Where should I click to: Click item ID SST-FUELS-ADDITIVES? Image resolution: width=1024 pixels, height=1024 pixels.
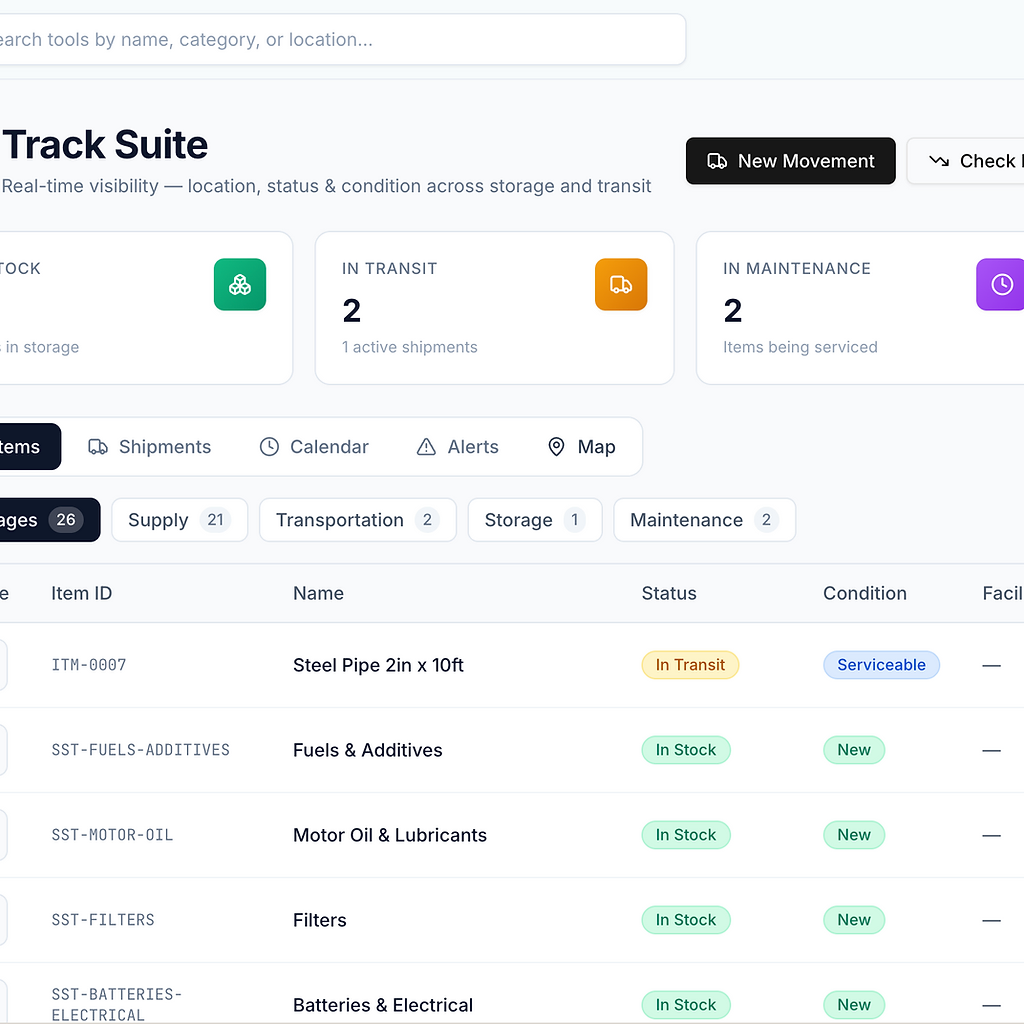tap(140, 750)
